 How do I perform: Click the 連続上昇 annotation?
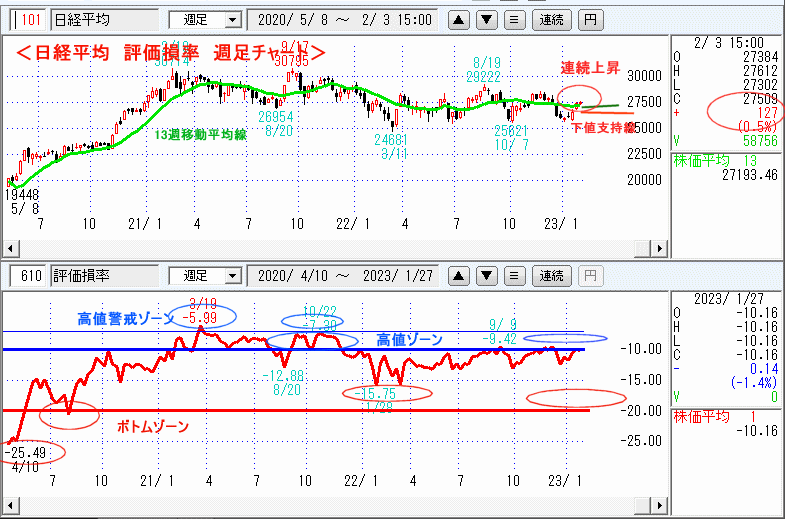click(590, 68)
